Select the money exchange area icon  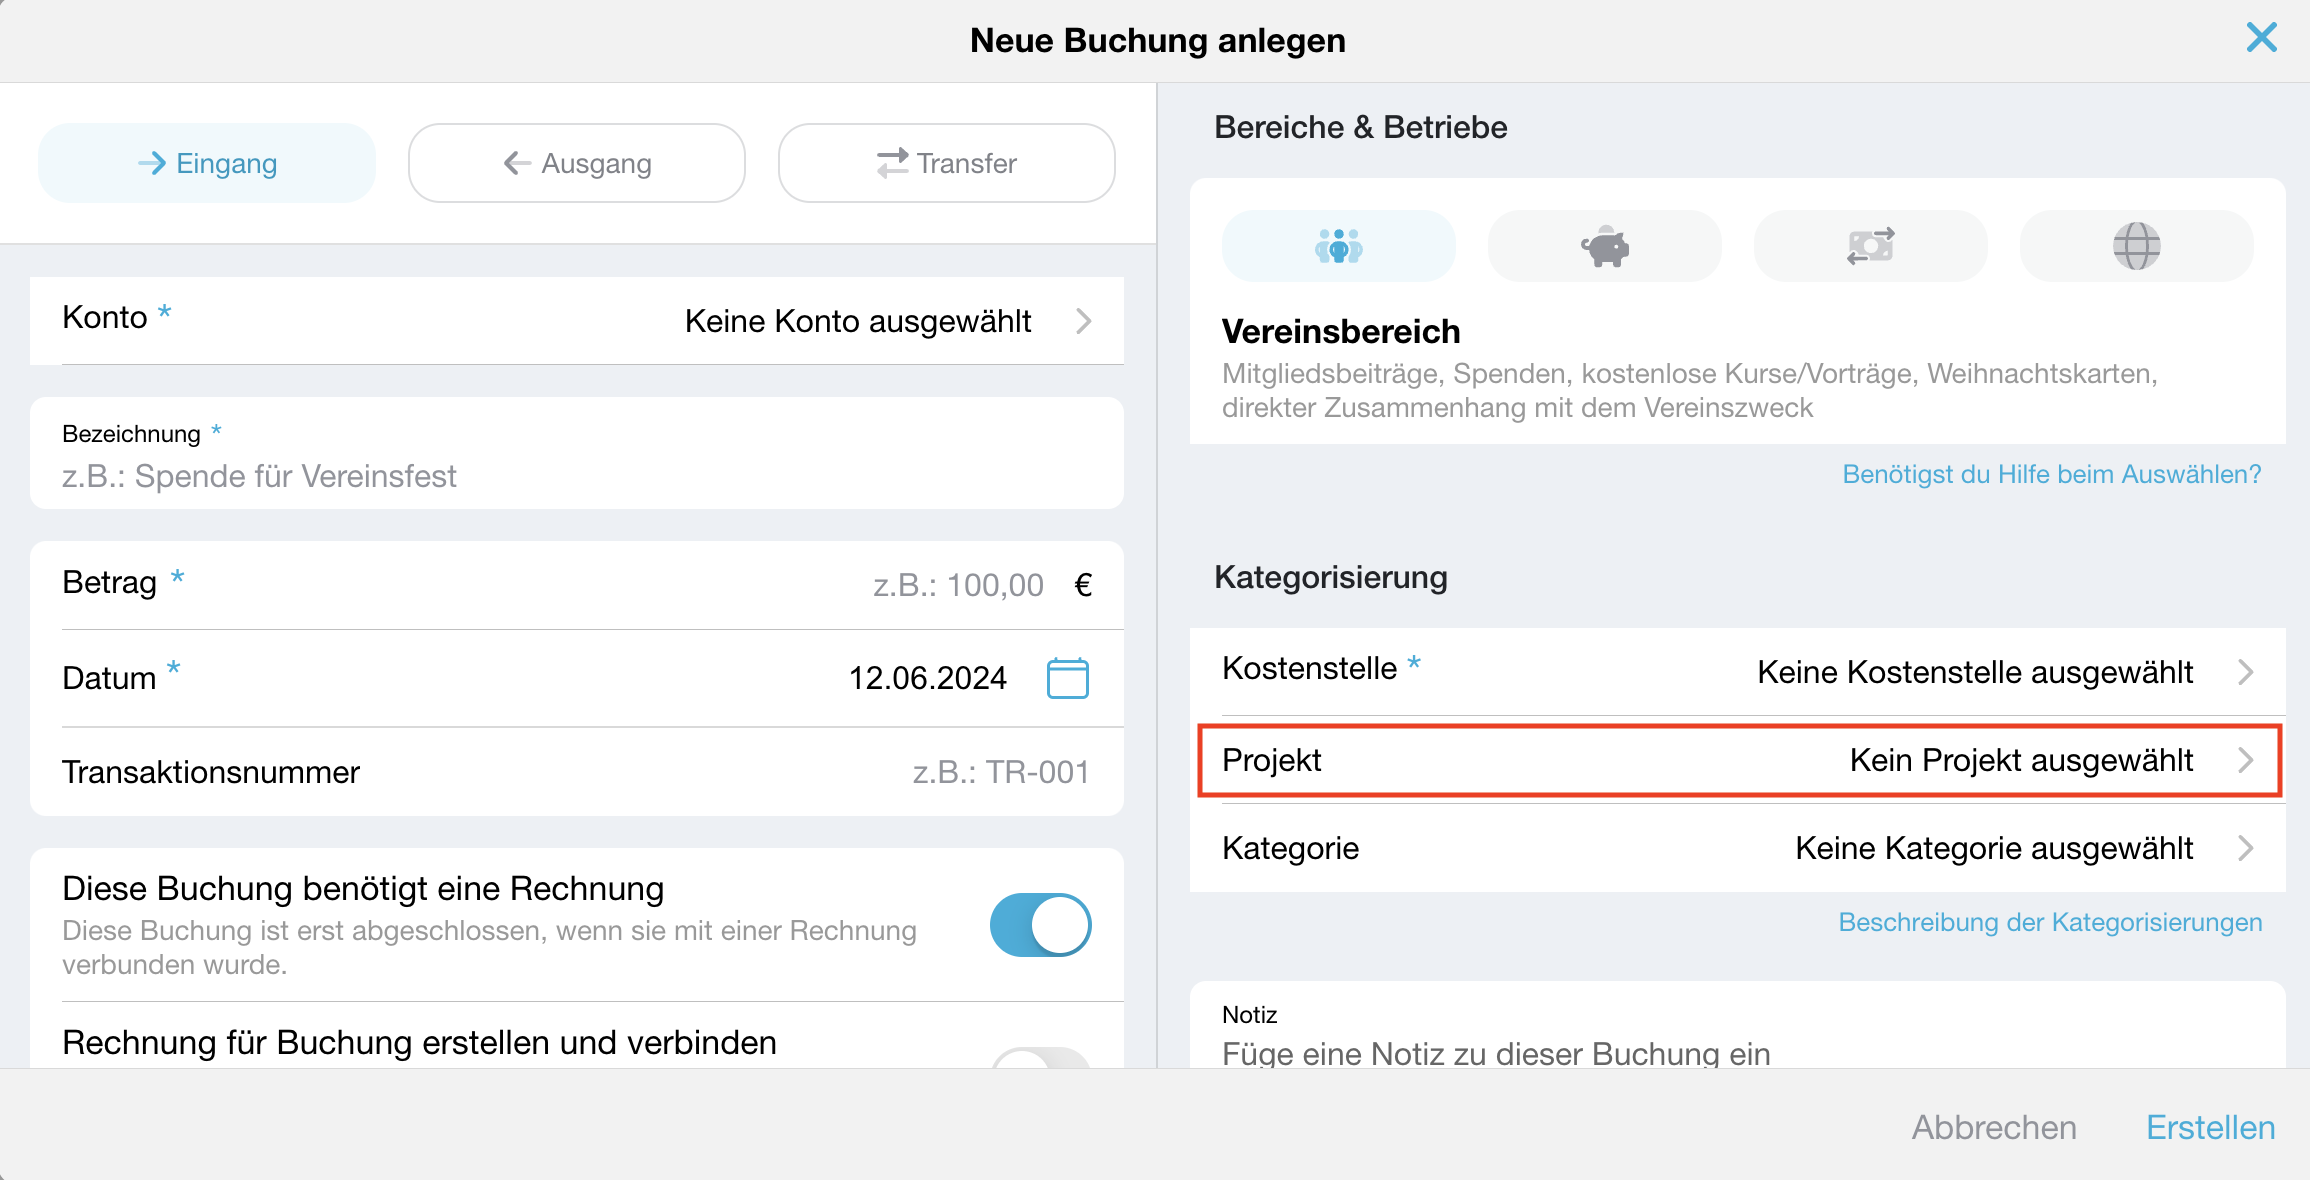[1870, 246]
